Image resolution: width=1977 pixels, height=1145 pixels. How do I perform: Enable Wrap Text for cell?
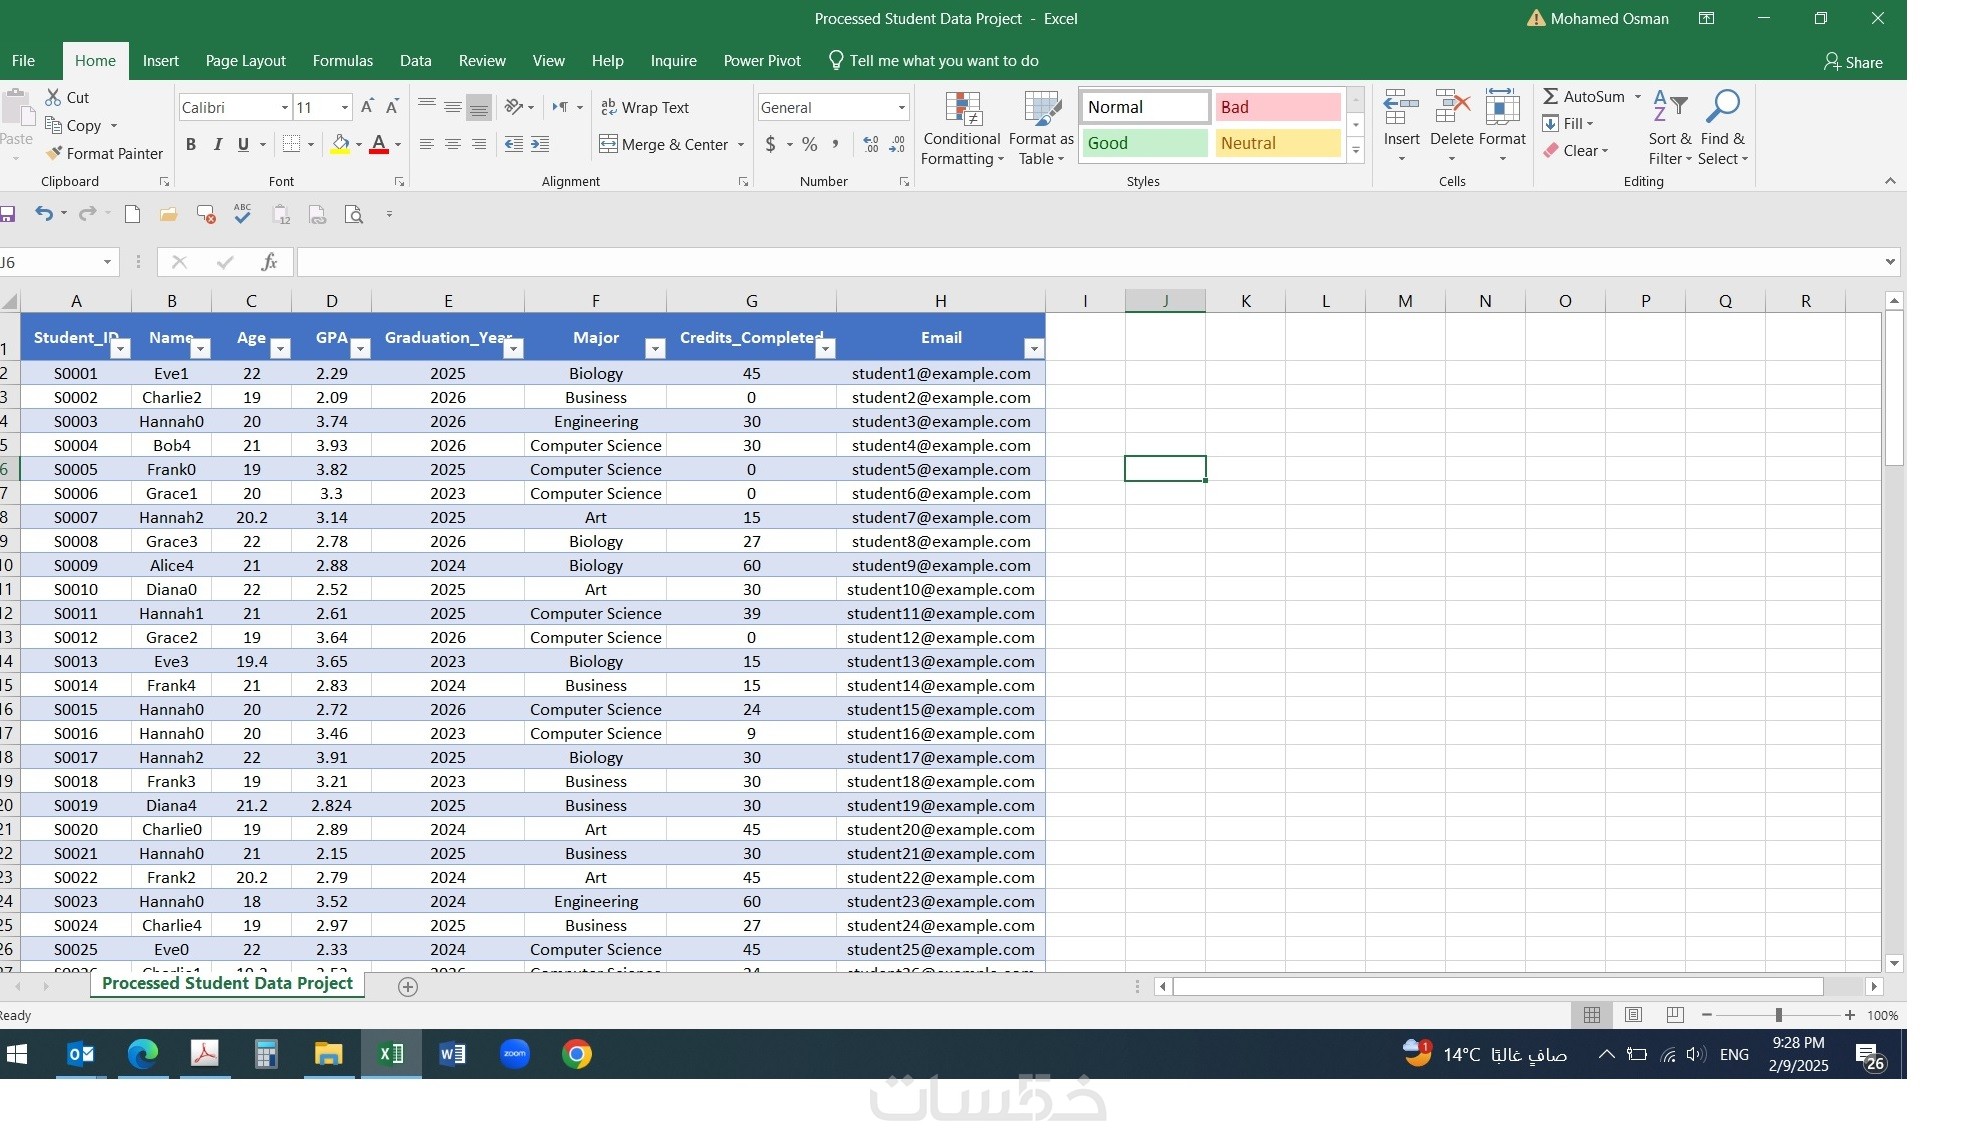[645, 107]
